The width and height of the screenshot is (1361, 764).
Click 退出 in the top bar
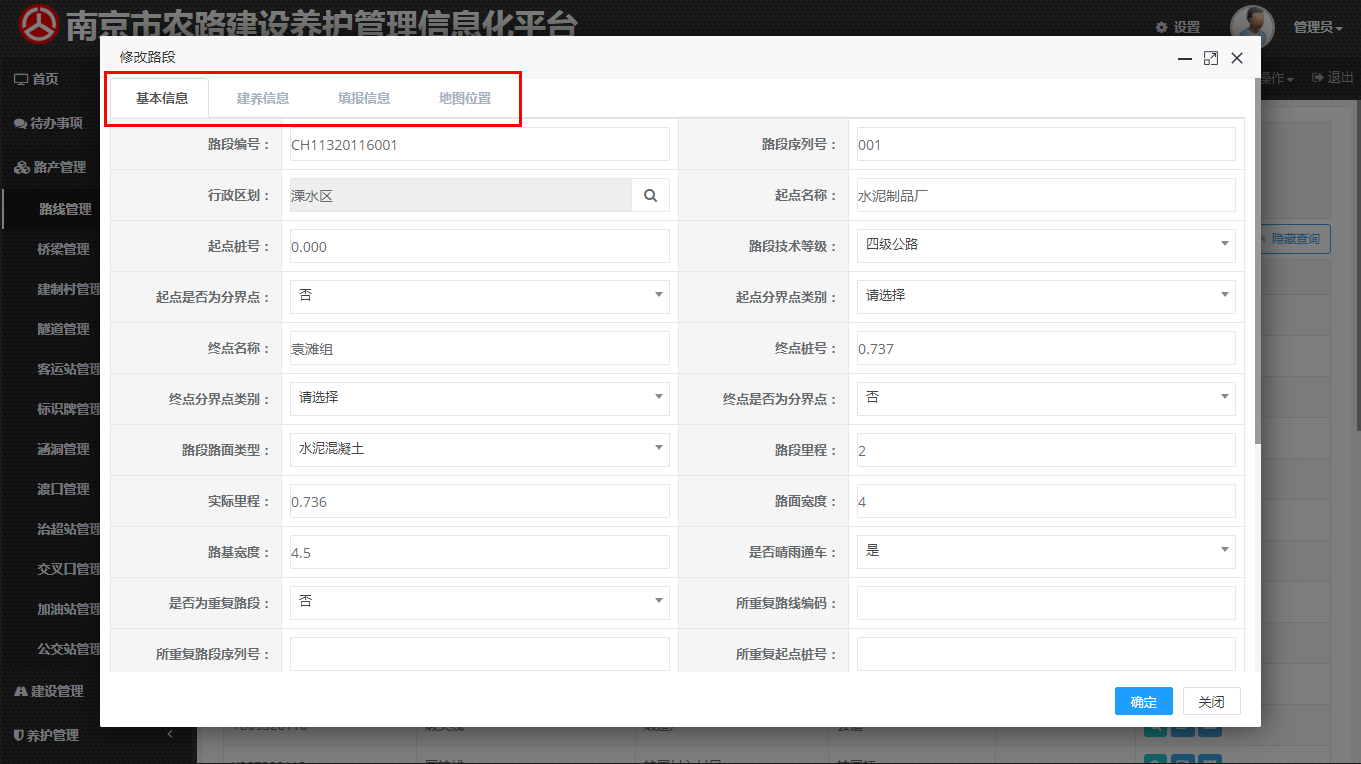coord(1333,78)
